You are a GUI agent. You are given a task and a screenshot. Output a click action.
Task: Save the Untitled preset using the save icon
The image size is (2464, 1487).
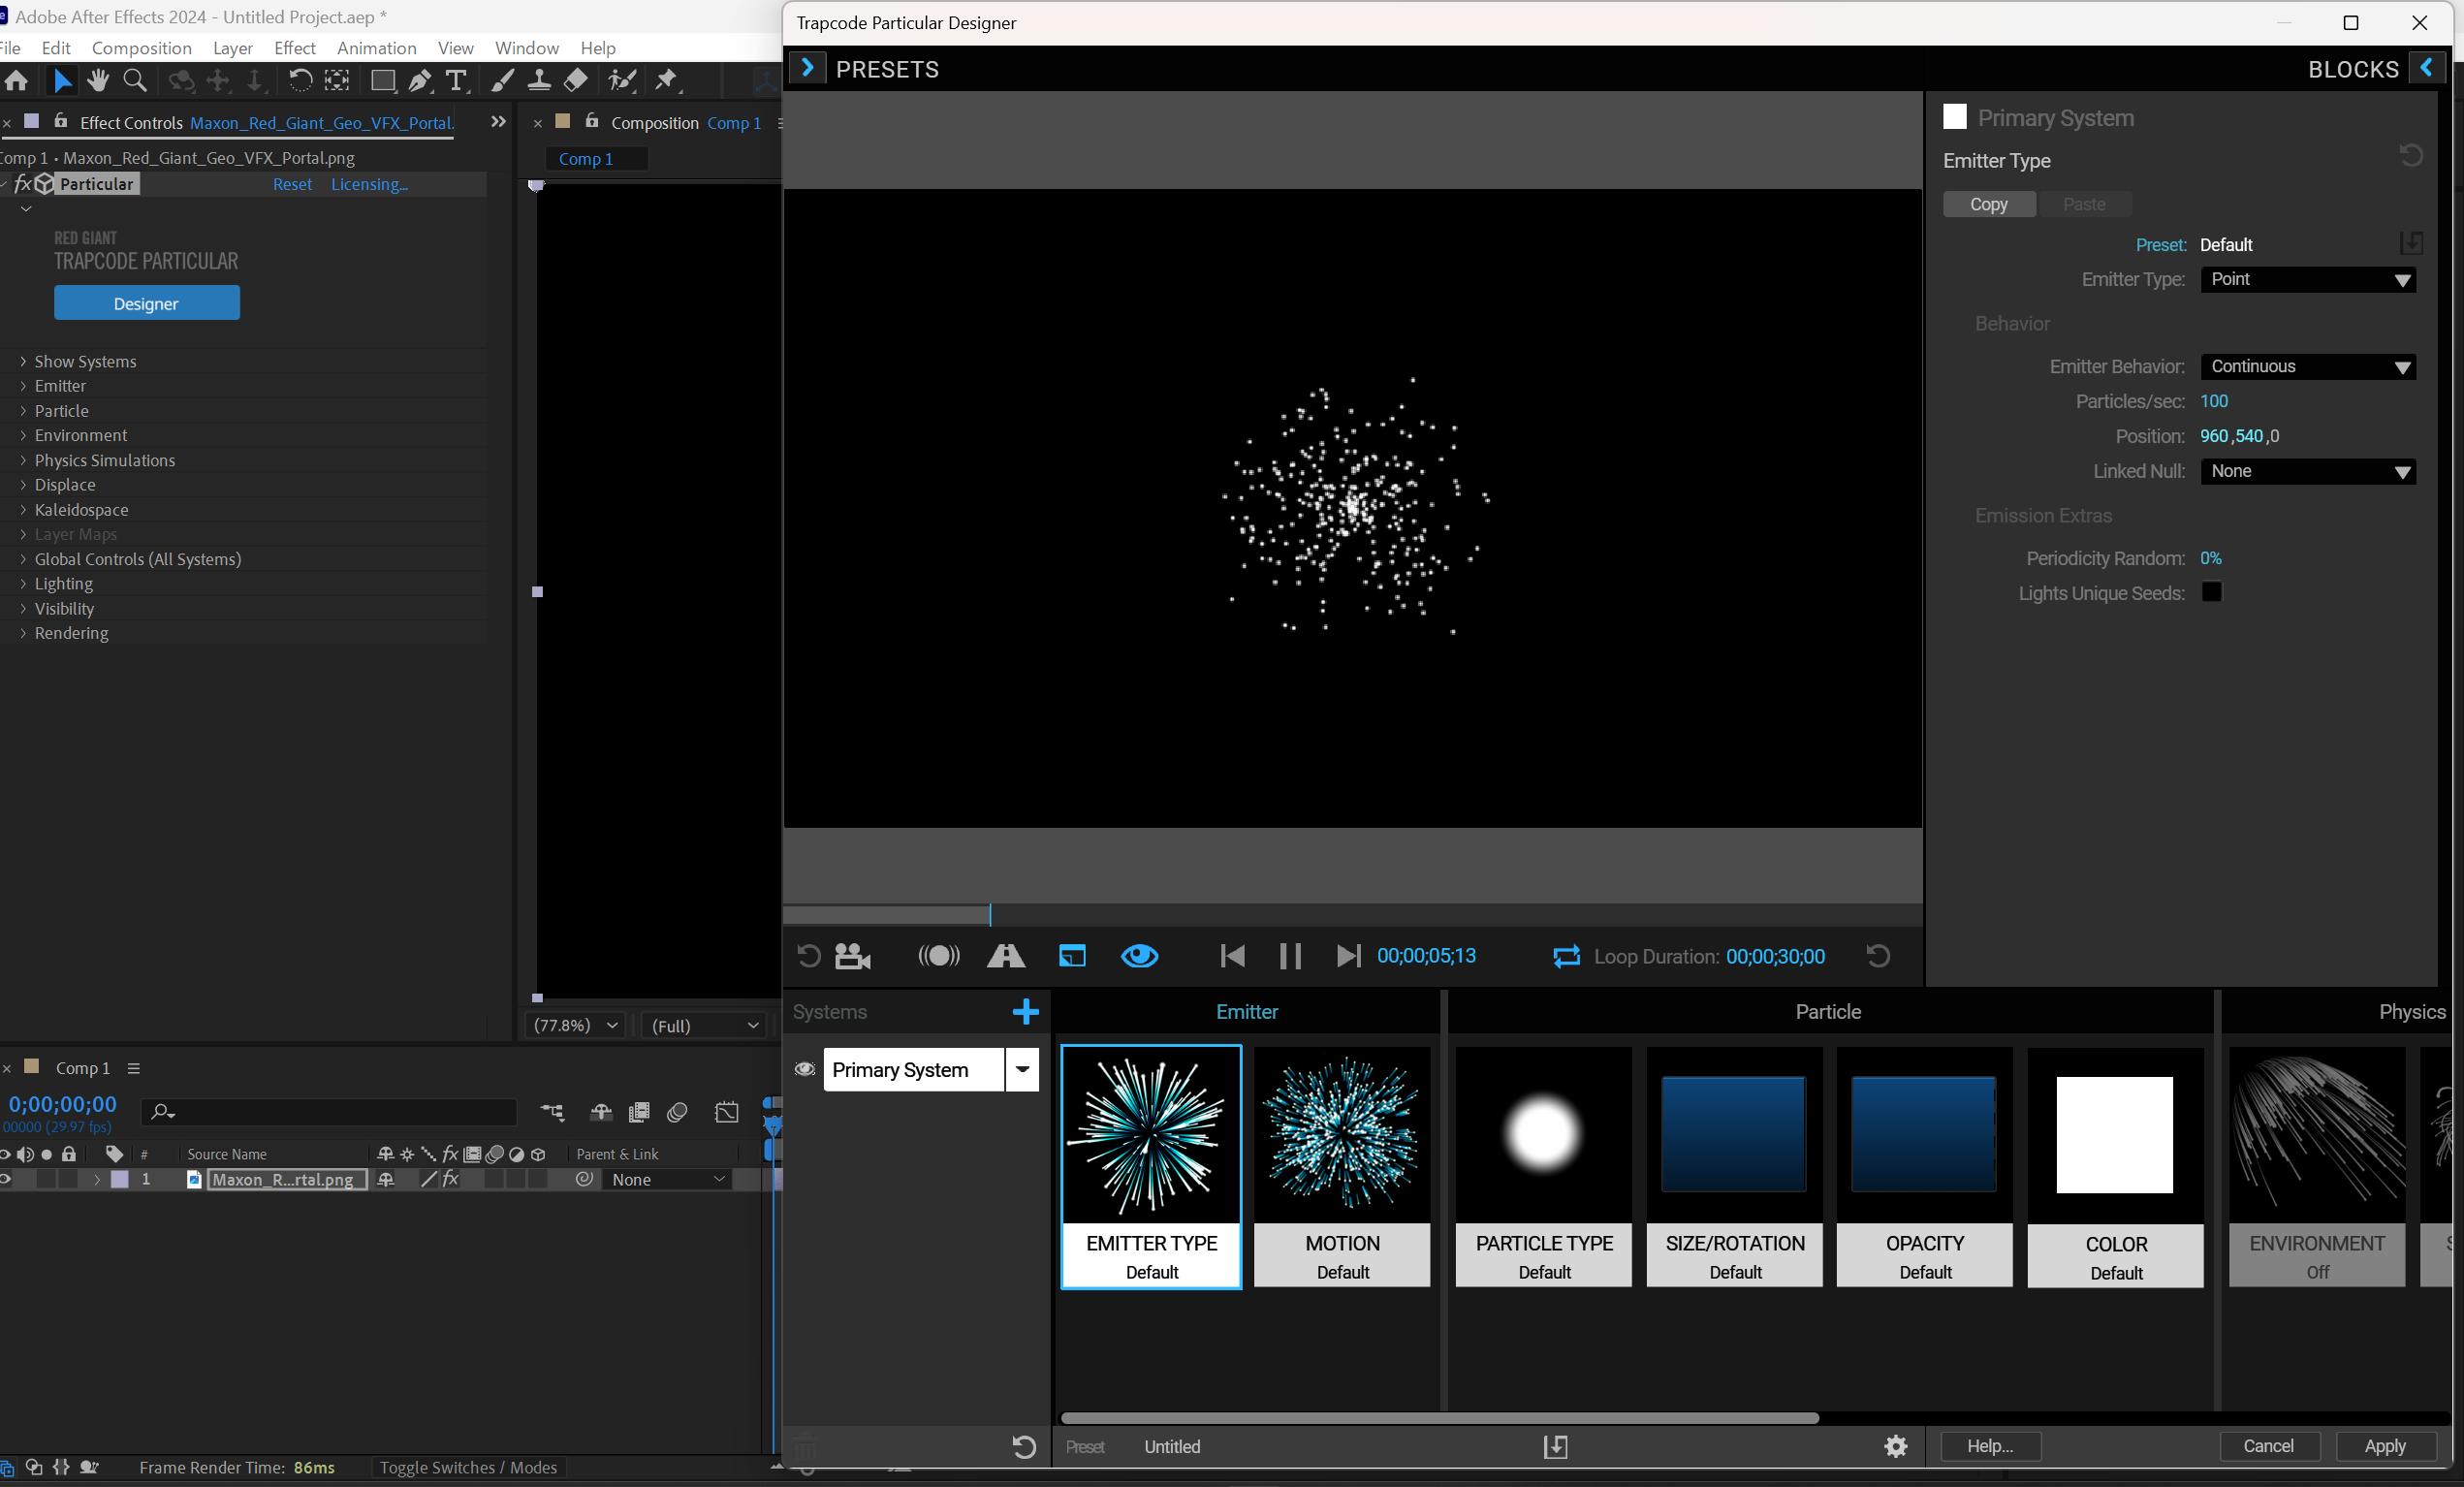1555,1446
